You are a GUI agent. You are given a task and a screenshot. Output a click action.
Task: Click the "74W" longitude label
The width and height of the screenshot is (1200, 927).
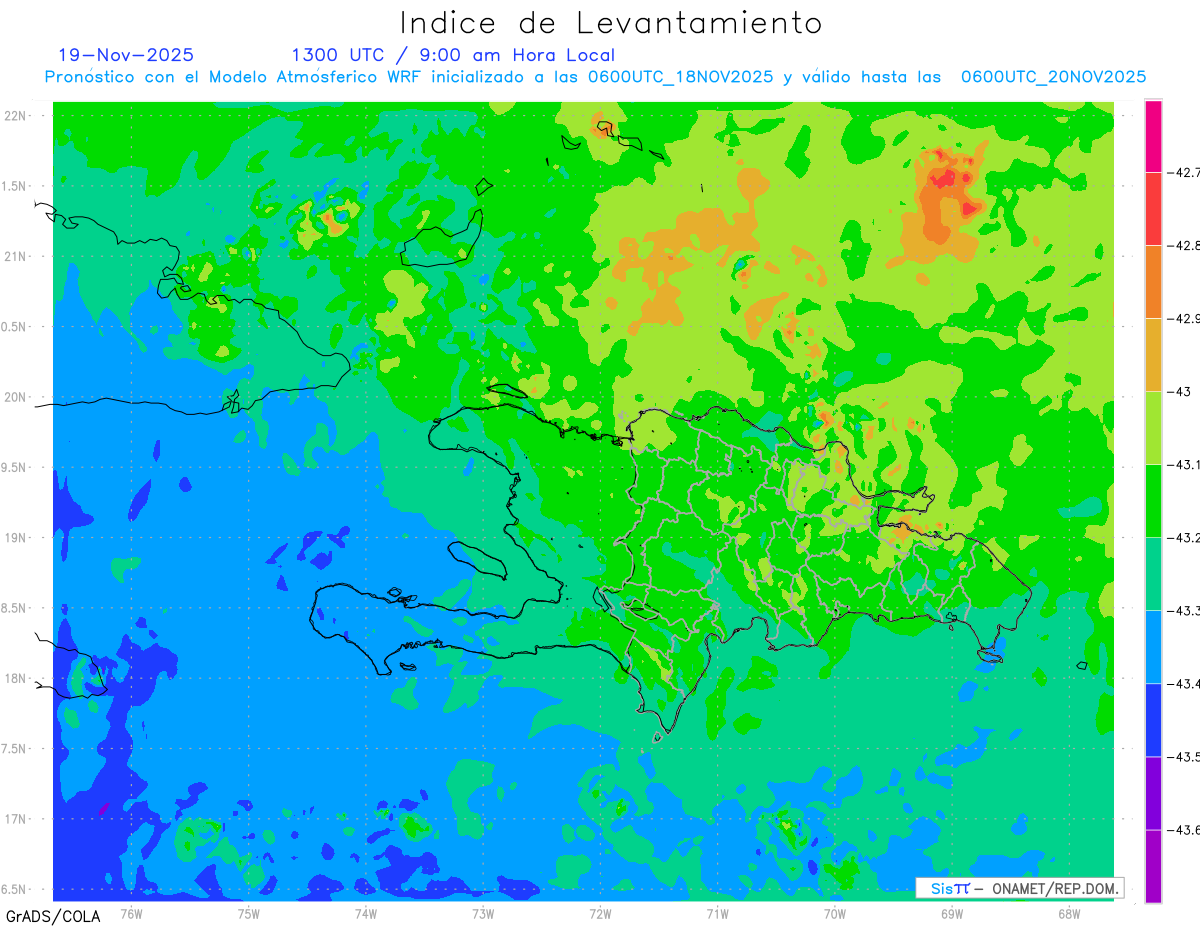(x=365, y=913)
